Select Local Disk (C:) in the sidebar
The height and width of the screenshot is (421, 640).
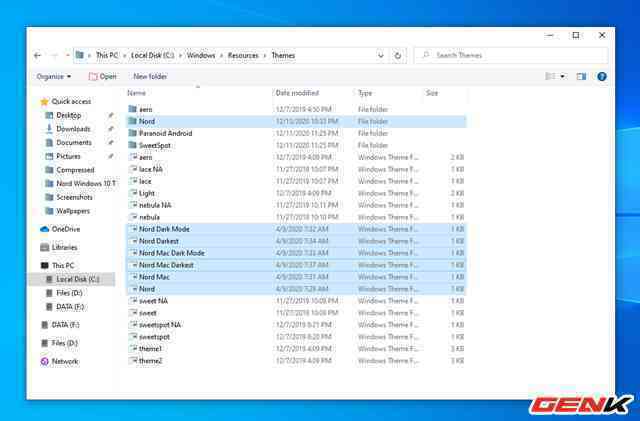click(x=73, y=279)
